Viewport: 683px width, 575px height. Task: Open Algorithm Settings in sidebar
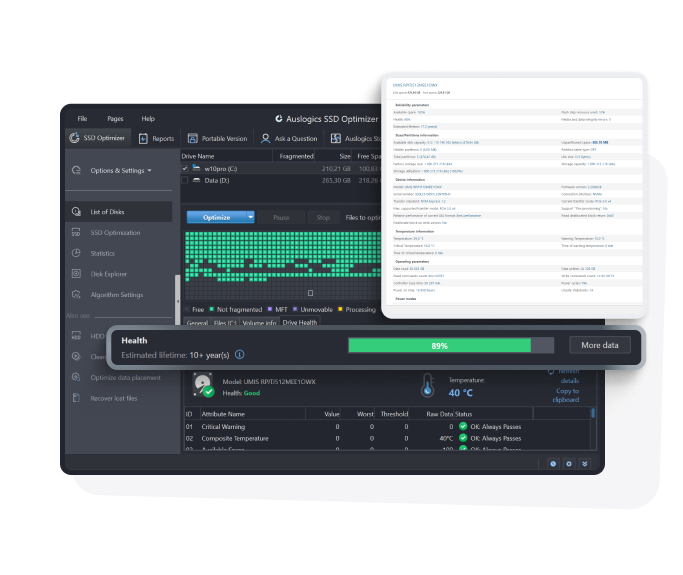click(x=118, y=295)
